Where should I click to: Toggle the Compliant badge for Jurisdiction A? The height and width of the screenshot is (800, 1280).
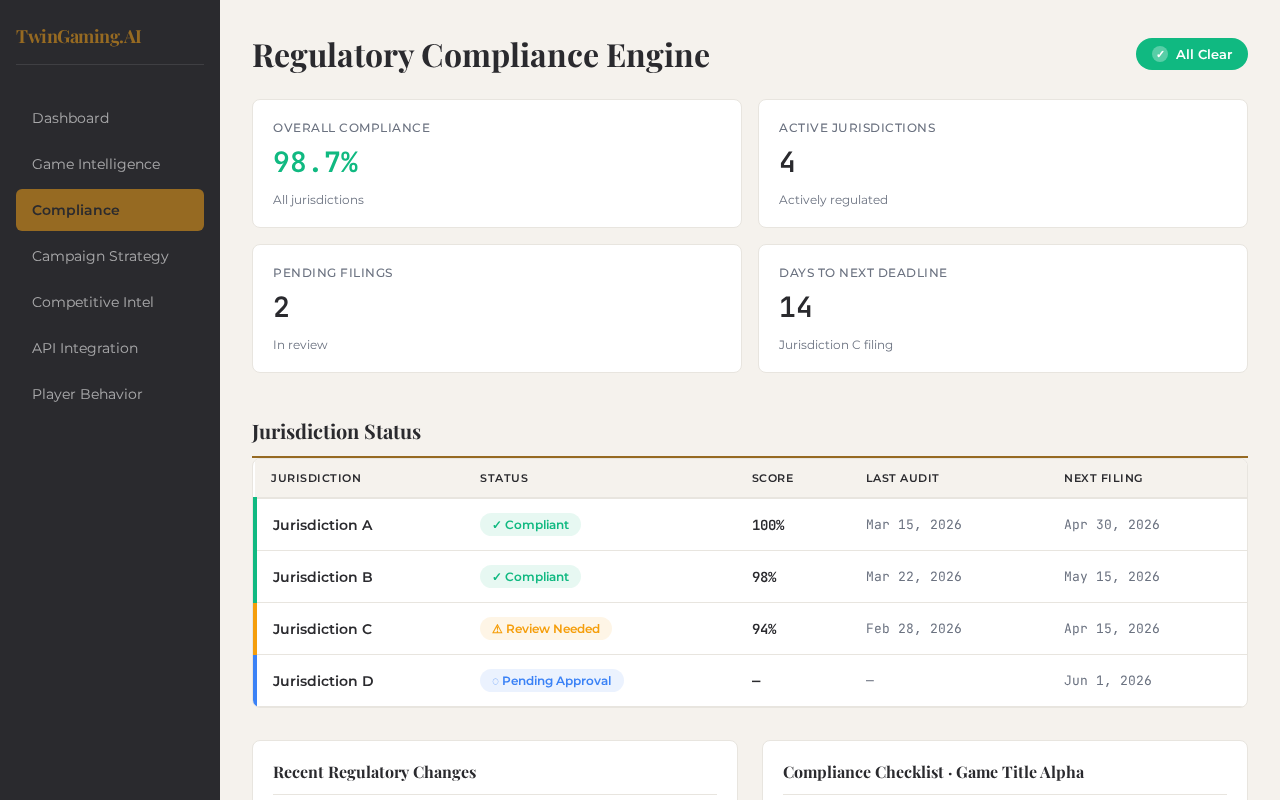[530, 523]
